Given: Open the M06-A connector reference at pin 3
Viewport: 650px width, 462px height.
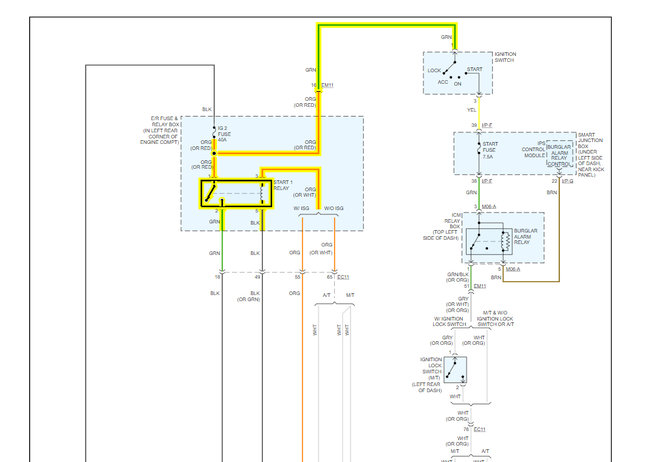Looking at the screenshot, I should tap(489, 207).
